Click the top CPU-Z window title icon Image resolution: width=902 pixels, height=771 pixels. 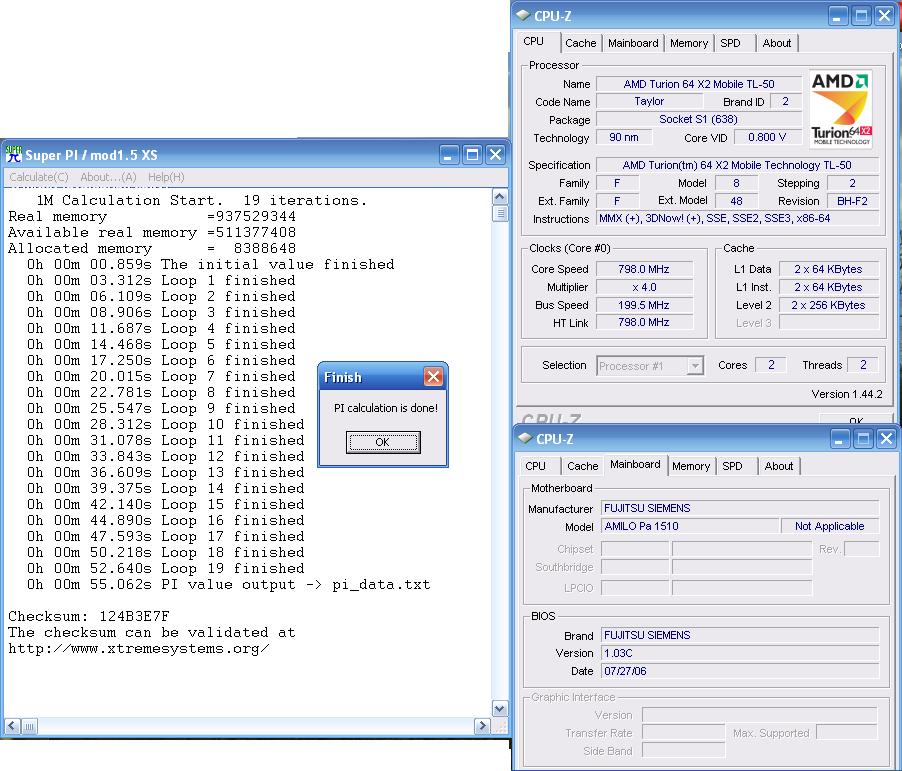pos(523,15)
